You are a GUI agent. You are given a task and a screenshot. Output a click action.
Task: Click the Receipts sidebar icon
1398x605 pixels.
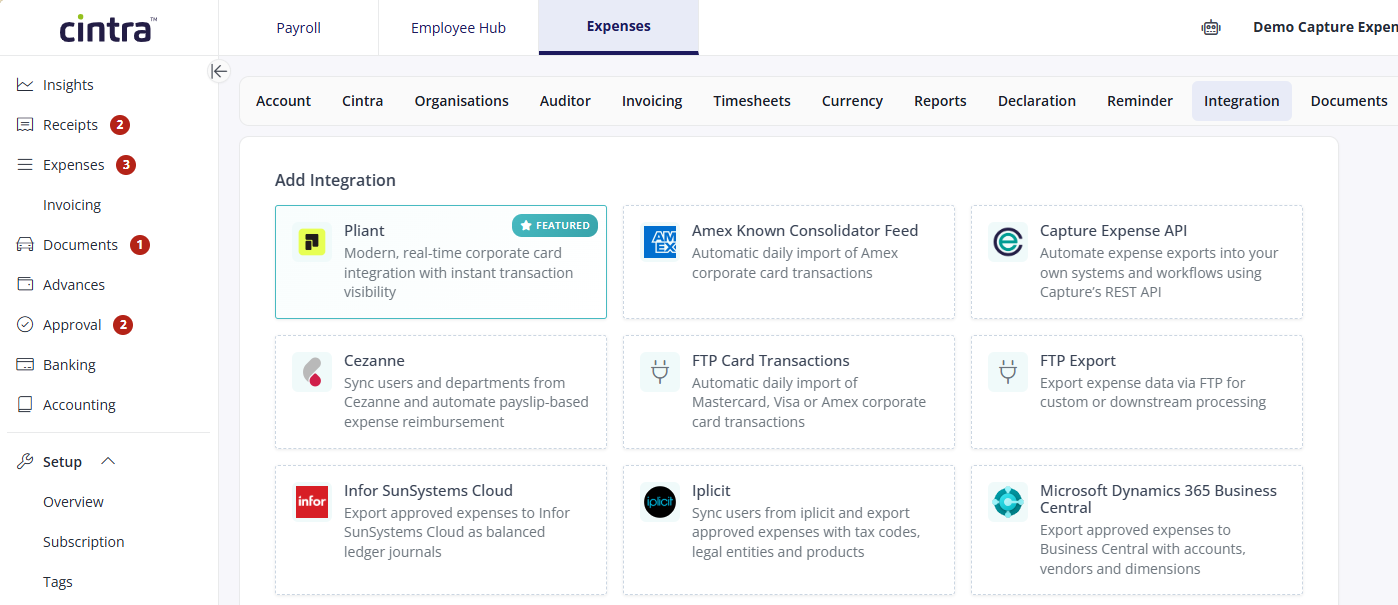tap(25, 125)
